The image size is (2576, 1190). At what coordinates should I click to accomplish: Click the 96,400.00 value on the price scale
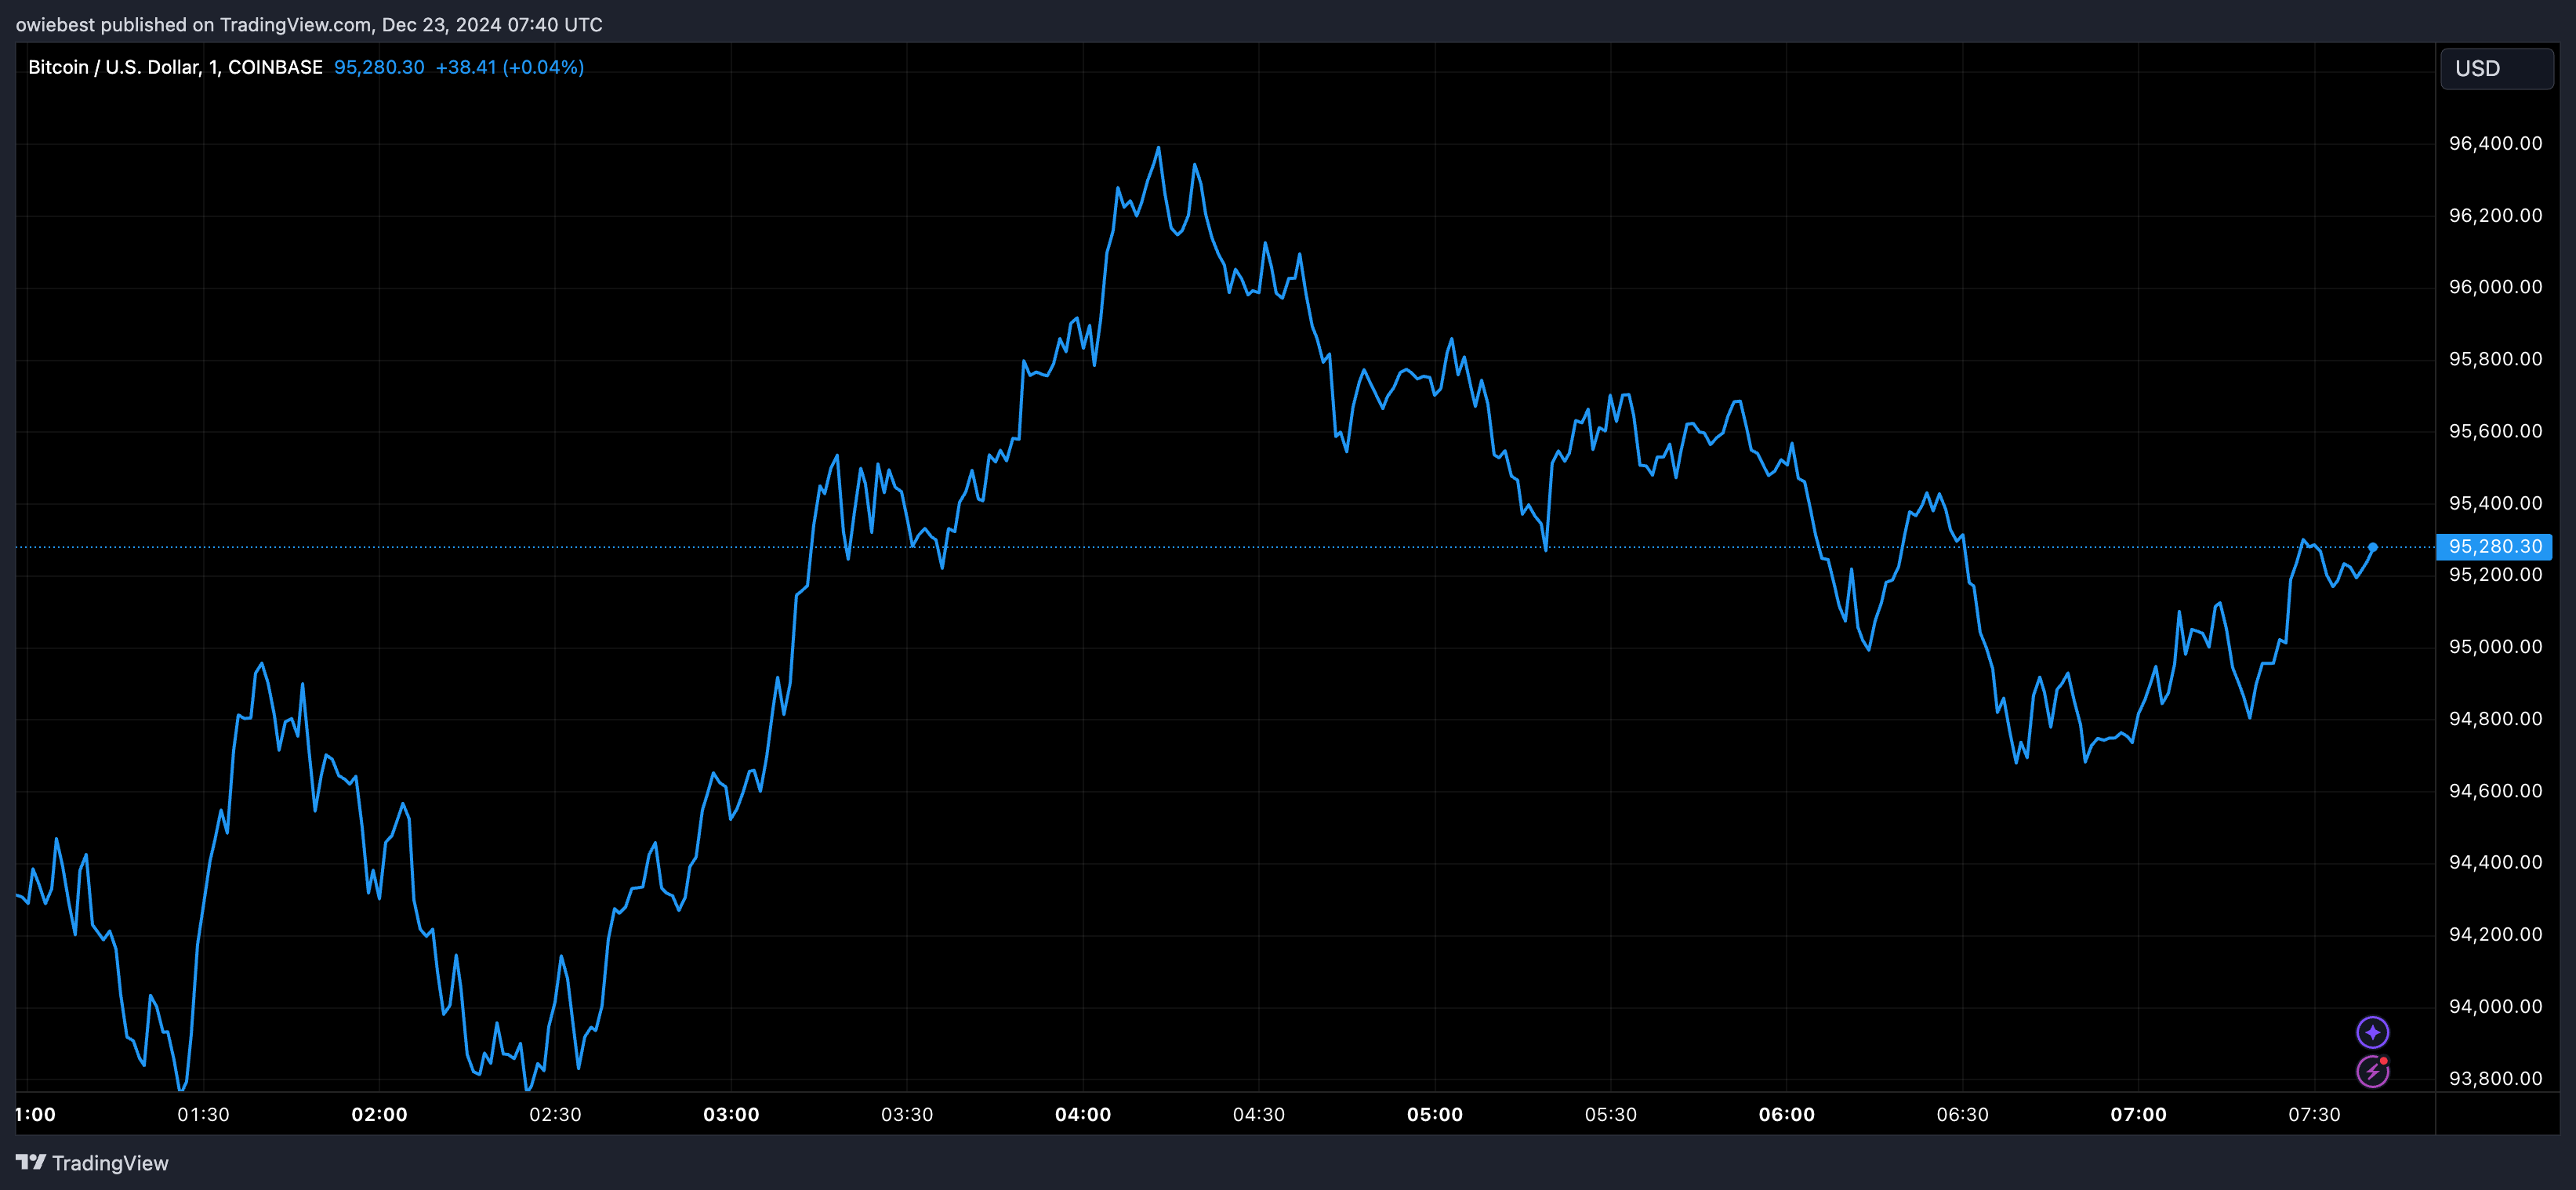click(2496, 143)
